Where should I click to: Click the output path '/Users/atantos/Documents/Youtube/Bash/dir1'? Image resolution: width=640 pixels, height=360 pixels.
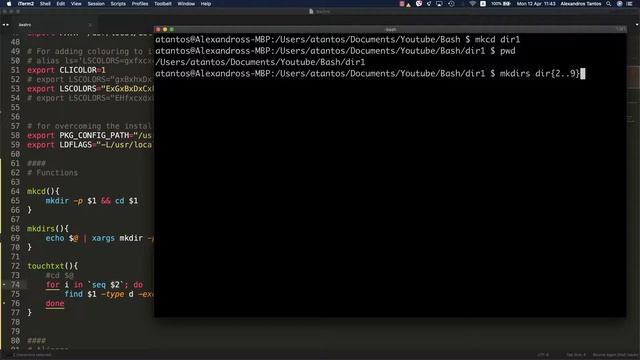(260, 62)
